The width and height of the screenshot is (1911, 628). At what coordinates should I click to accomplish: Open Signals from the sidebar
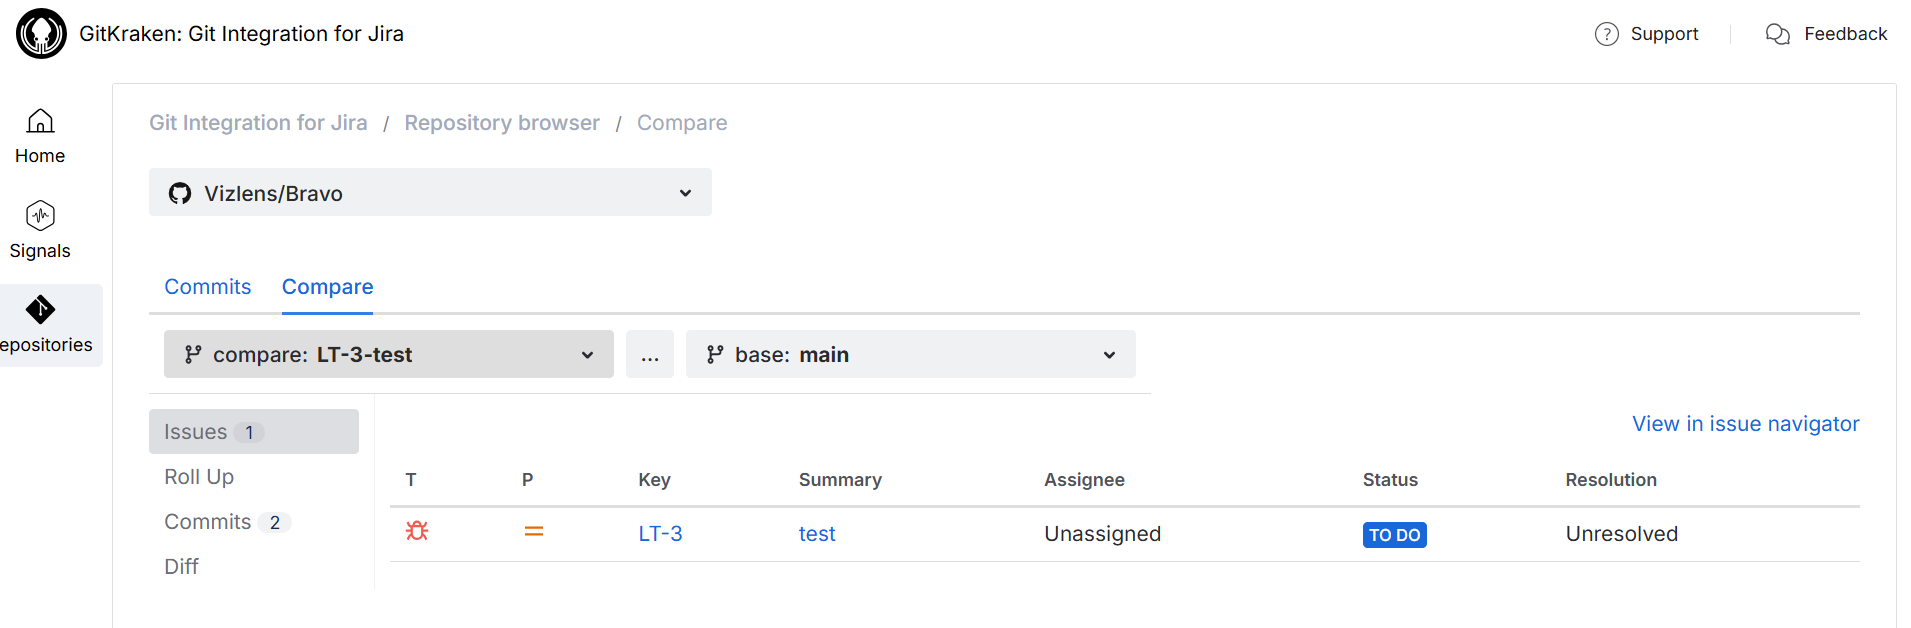[40, 216]
